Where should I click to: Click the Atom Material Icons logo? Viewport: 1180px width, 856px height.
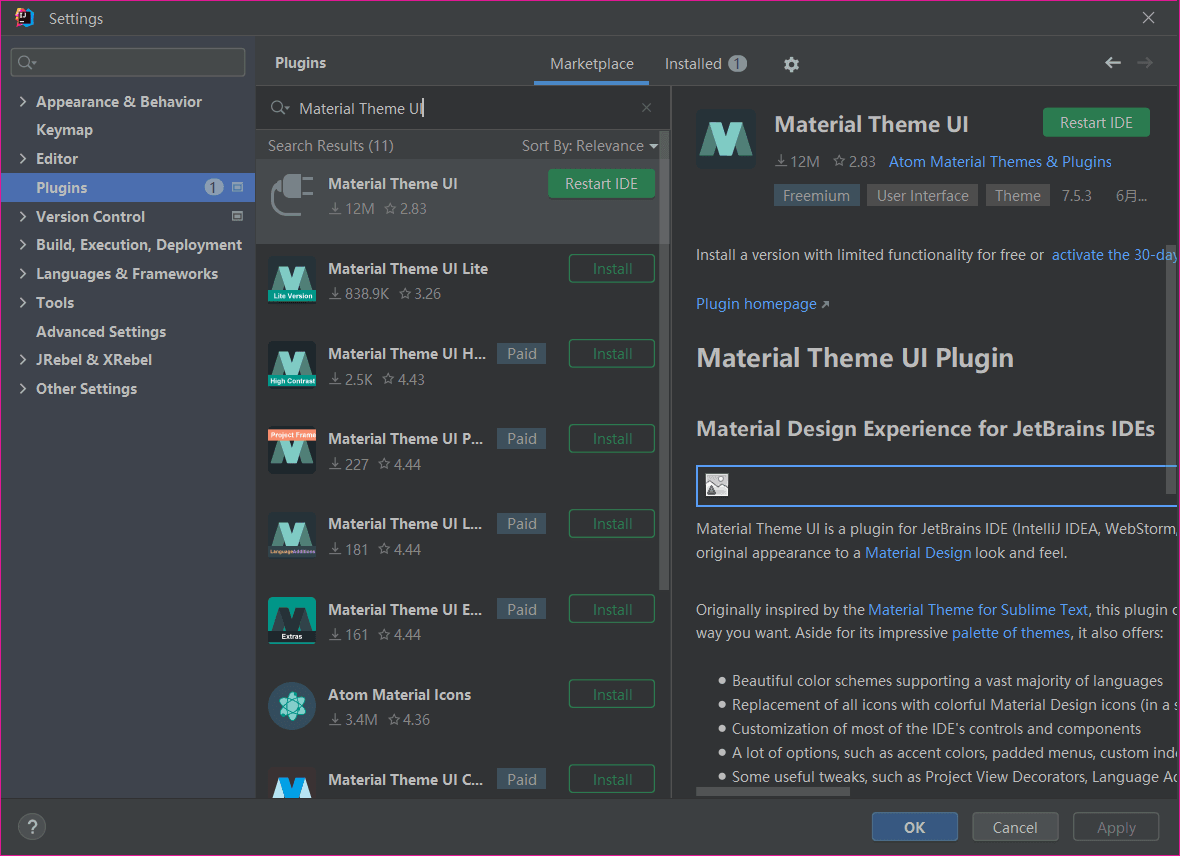pos(292,705)
